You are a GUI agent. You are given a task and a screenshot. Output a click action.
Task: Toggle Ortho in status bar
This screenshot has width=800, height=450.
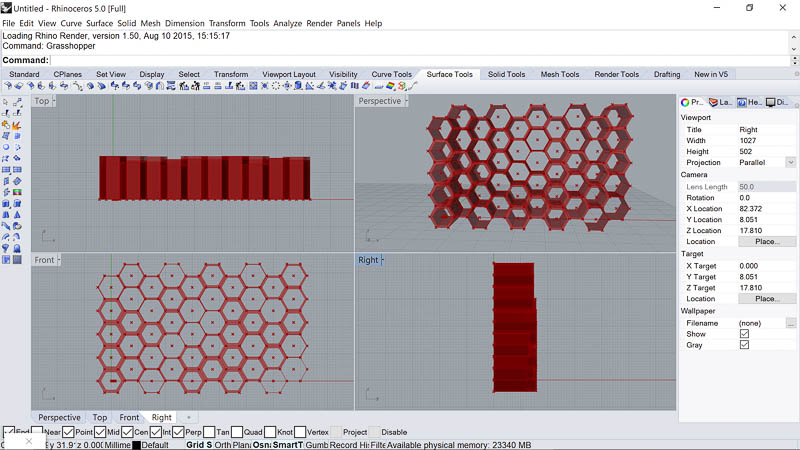coord(223,445)
